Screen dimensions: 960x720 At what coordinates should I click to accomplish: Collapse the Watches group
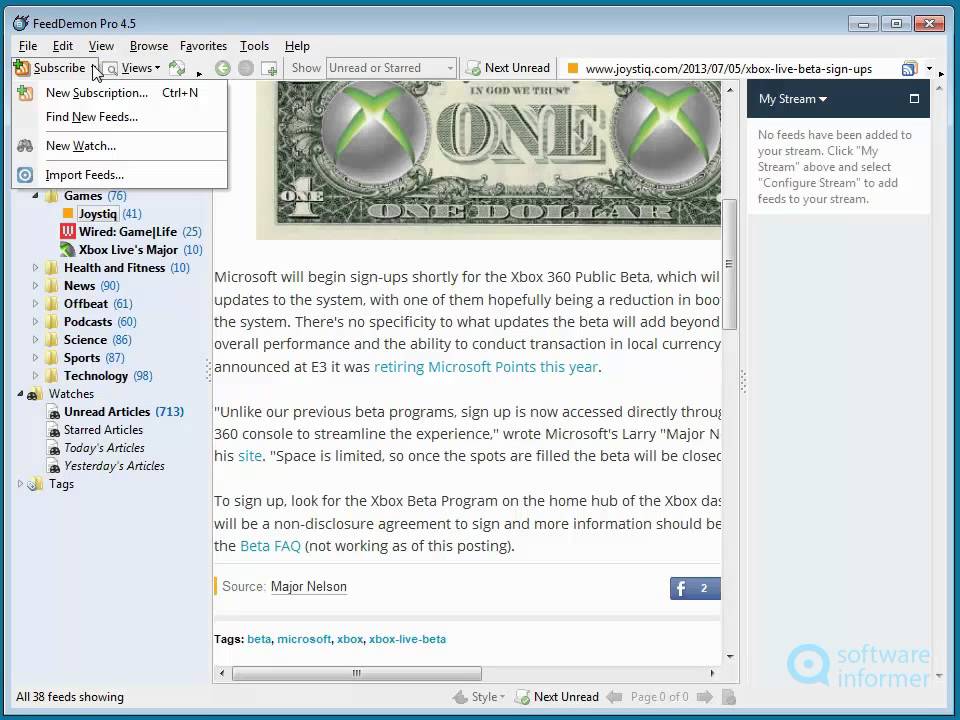point(20,394)
